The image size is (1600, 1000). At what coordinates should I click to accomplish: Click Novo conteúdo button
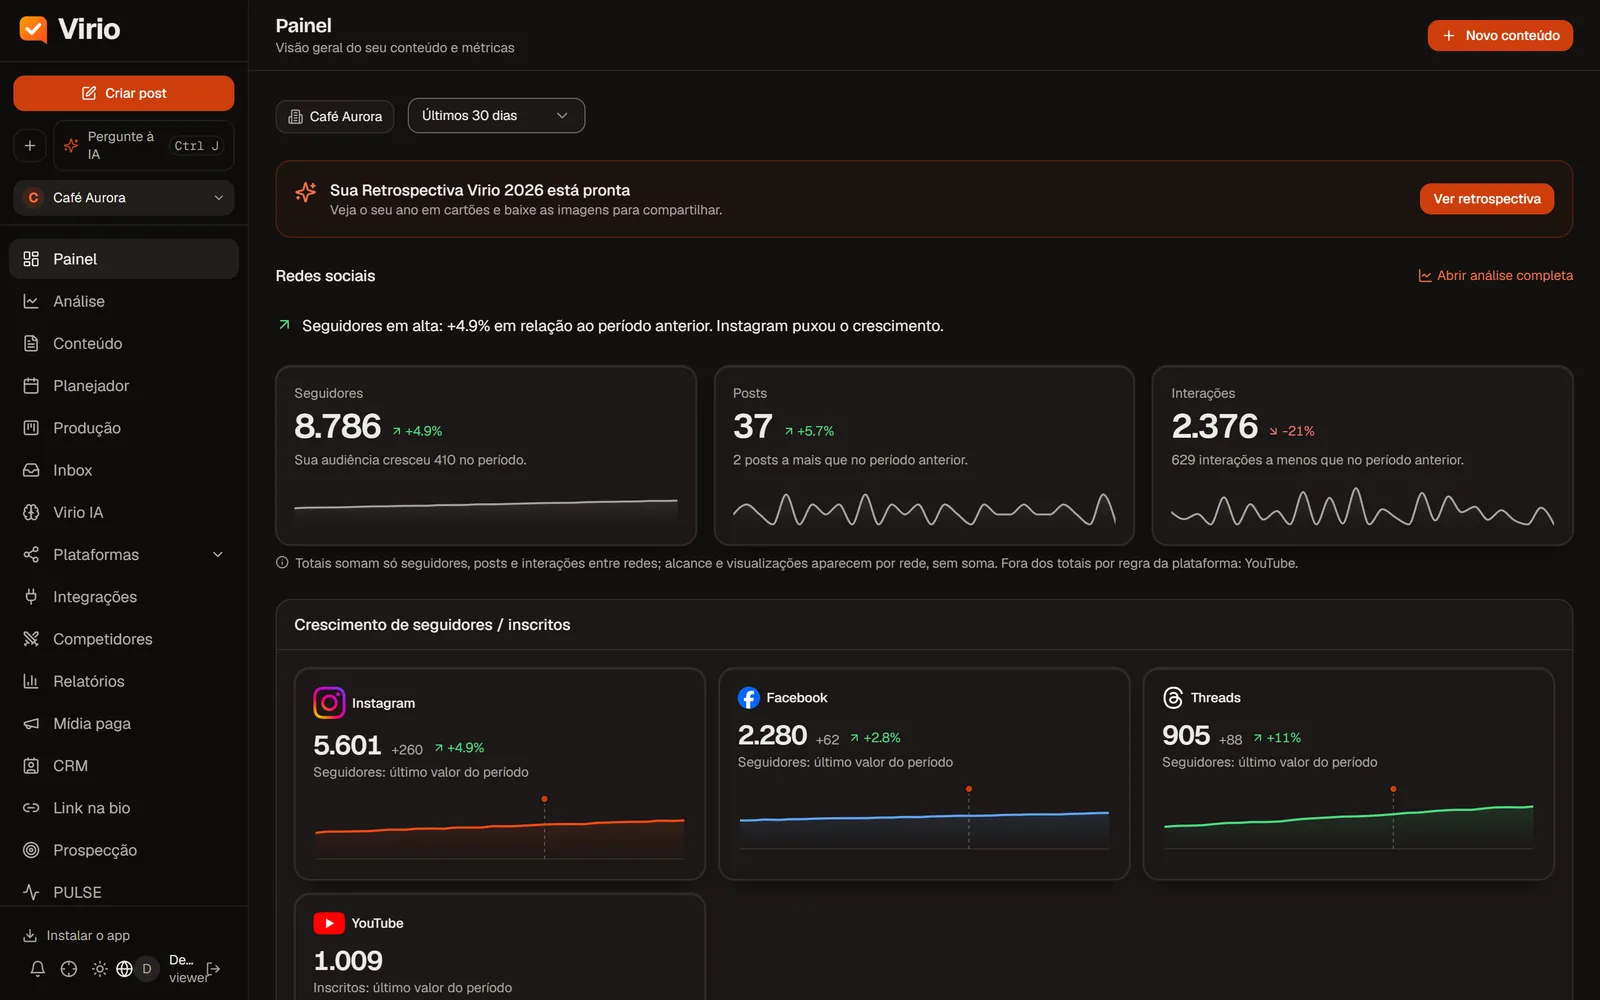1500,35
